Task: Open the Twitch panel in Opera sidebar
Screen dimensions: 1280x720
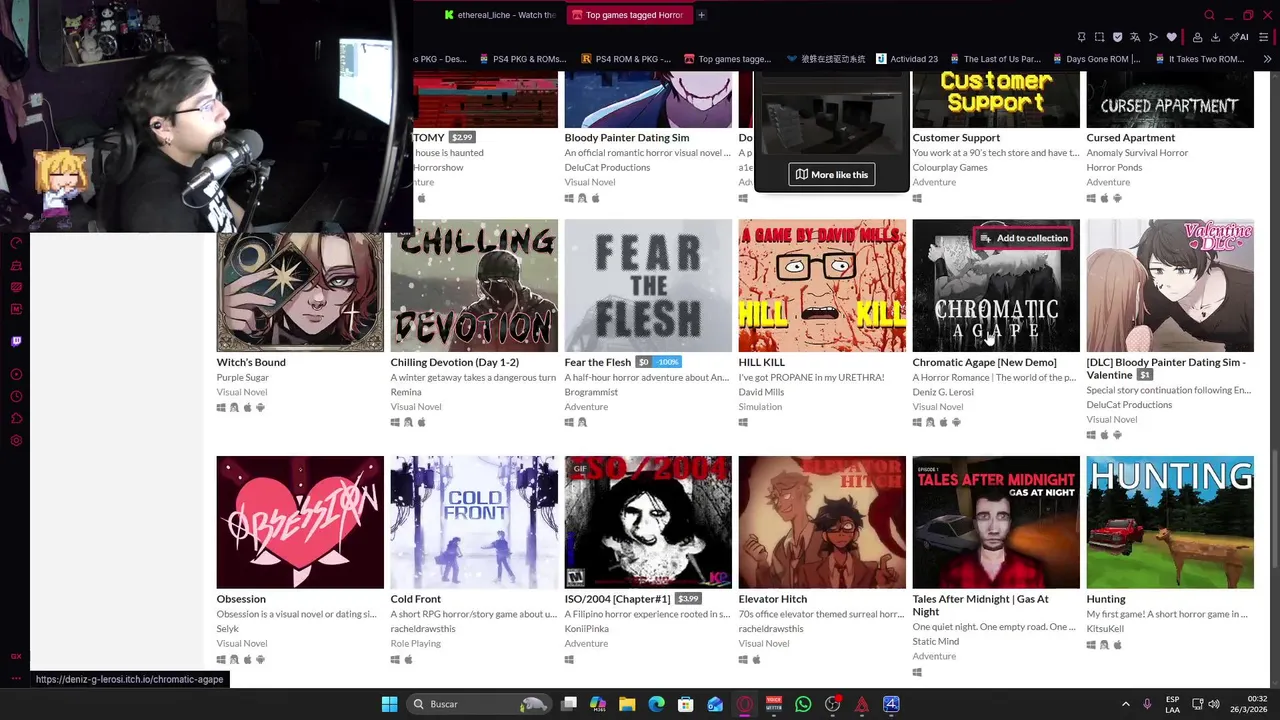Action: tap(16, 341)
